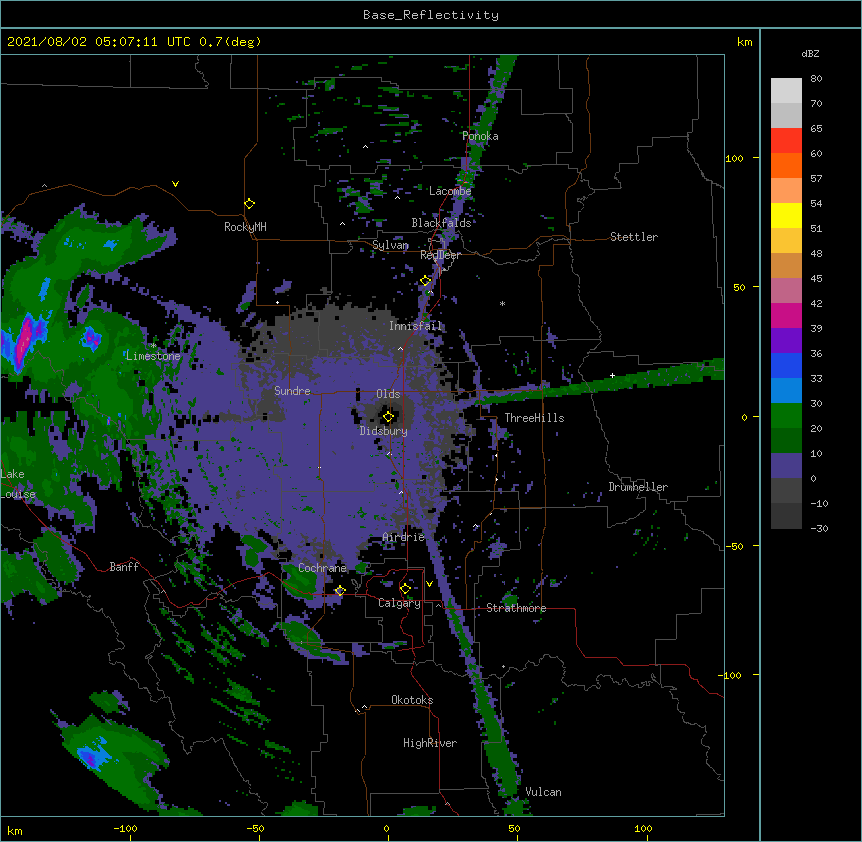
Task: Click the 65 value in dBZ legend
Action: click(816, 129)
